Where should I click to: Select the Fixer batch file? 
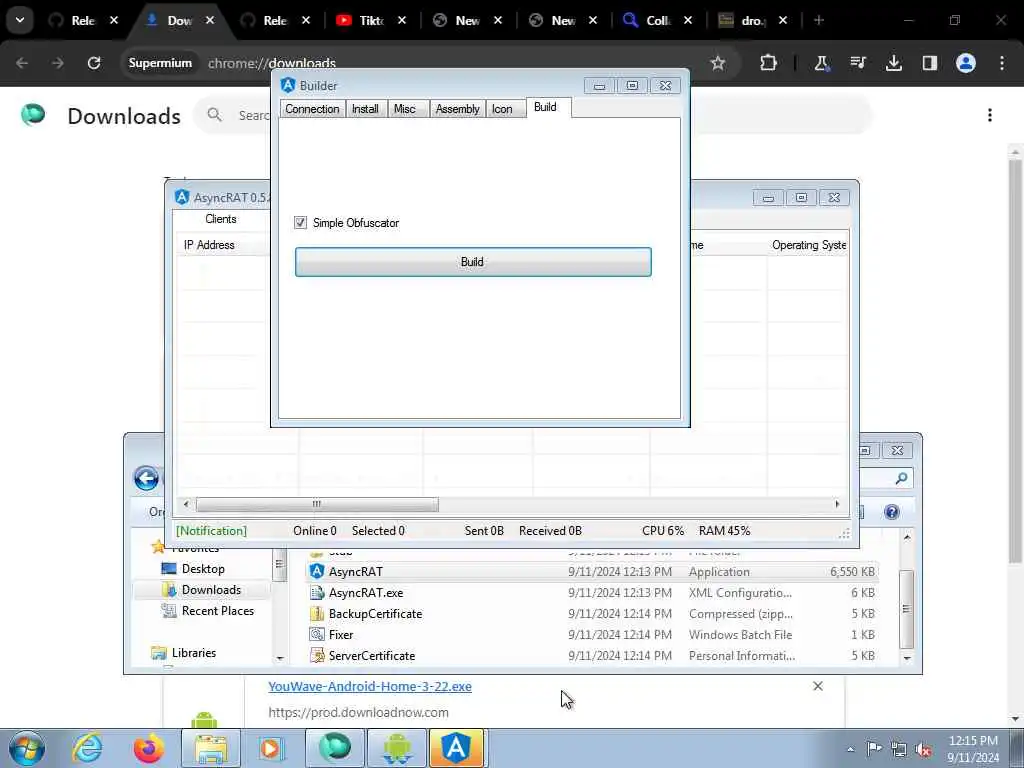(592, 634)
